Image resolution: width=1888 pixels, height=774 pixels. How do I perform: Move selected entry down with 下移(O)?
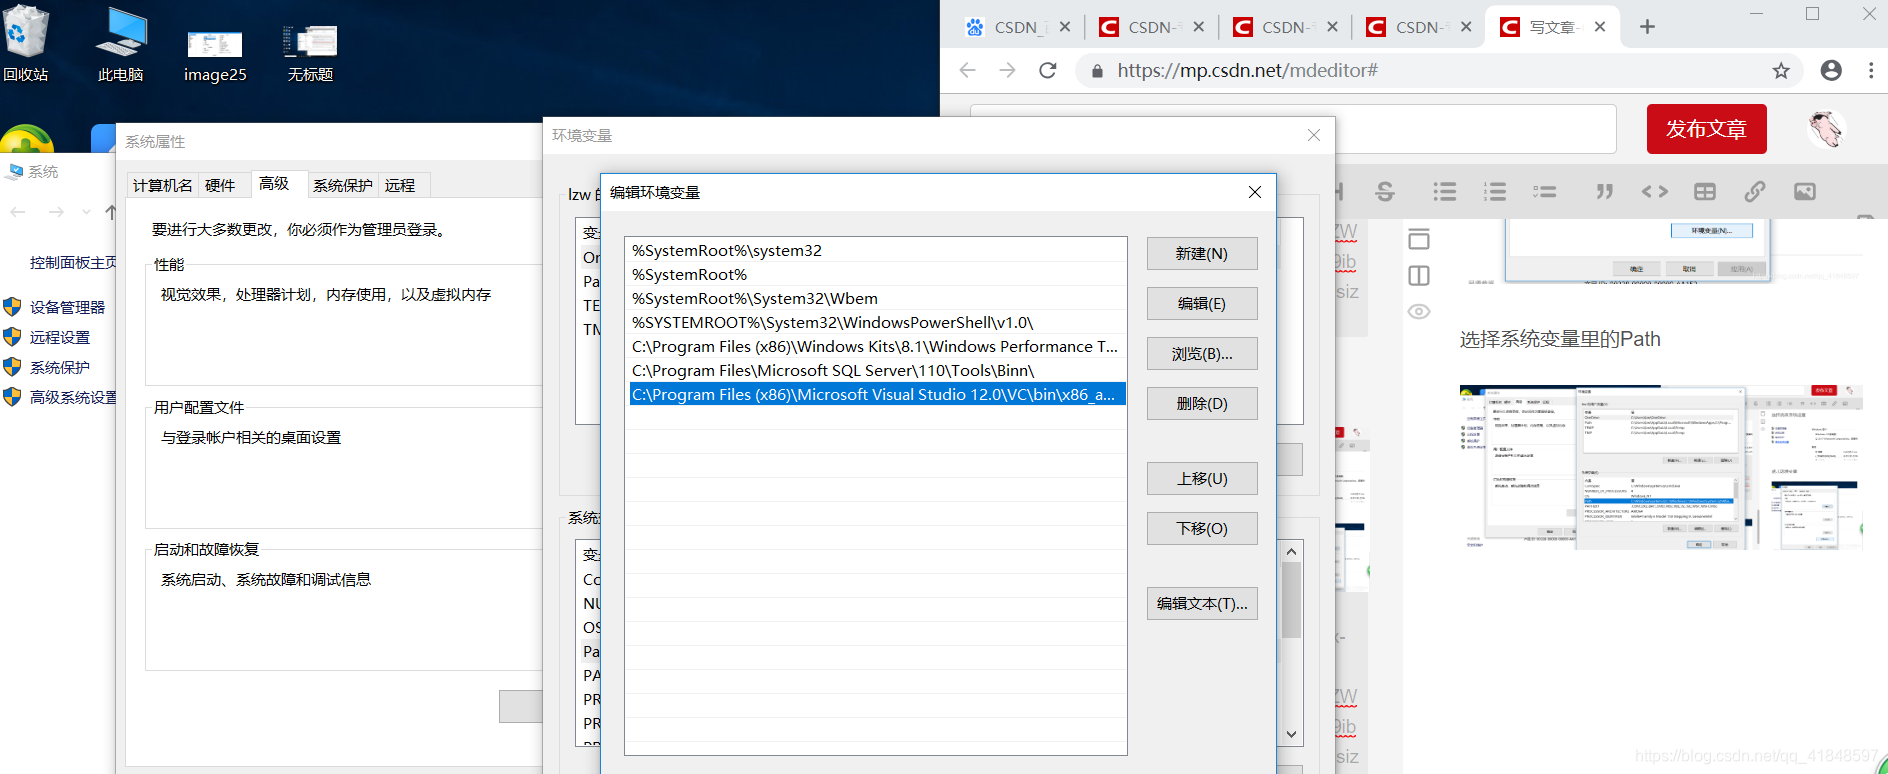pos(1202,529)
